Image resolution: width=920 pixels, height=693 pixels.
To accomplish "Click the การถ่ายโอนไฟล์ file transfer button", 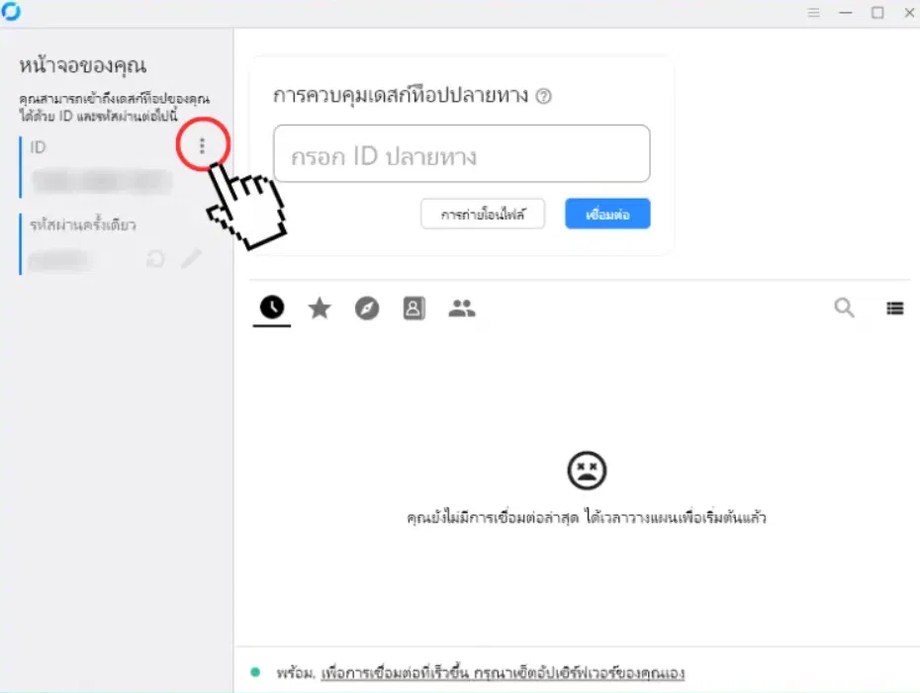I will [482, 214].
